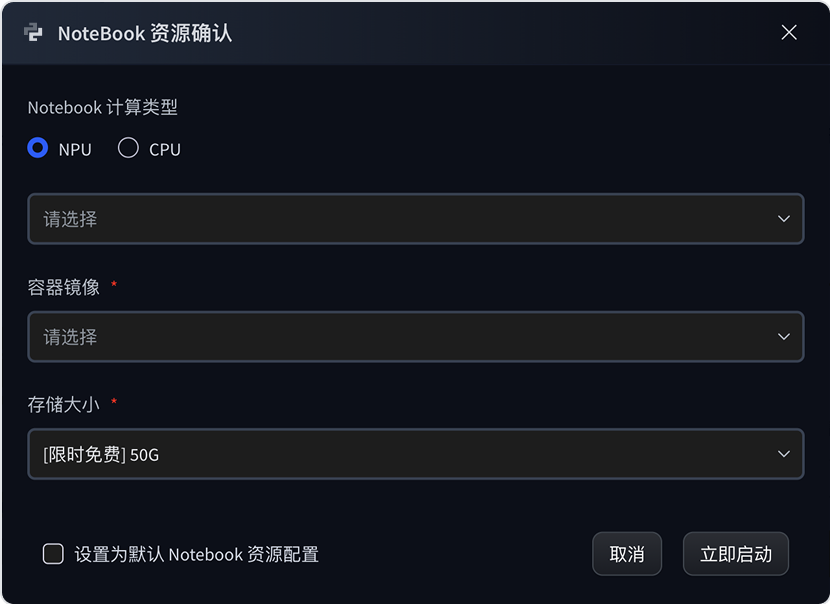Viewport: 830px width, 604px height.
Task: Click the 存储大小 field label
Action: click(64, 405)
